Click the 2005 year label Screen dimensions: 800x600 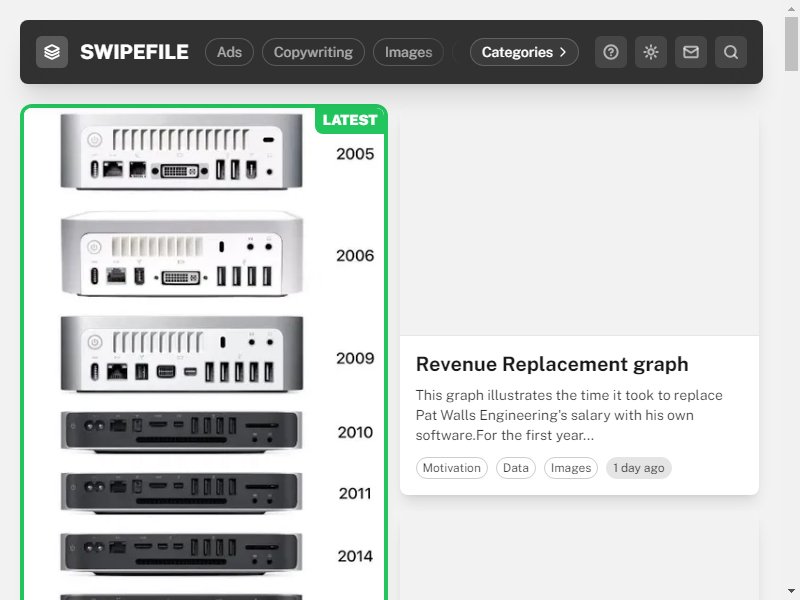(355, 154)
